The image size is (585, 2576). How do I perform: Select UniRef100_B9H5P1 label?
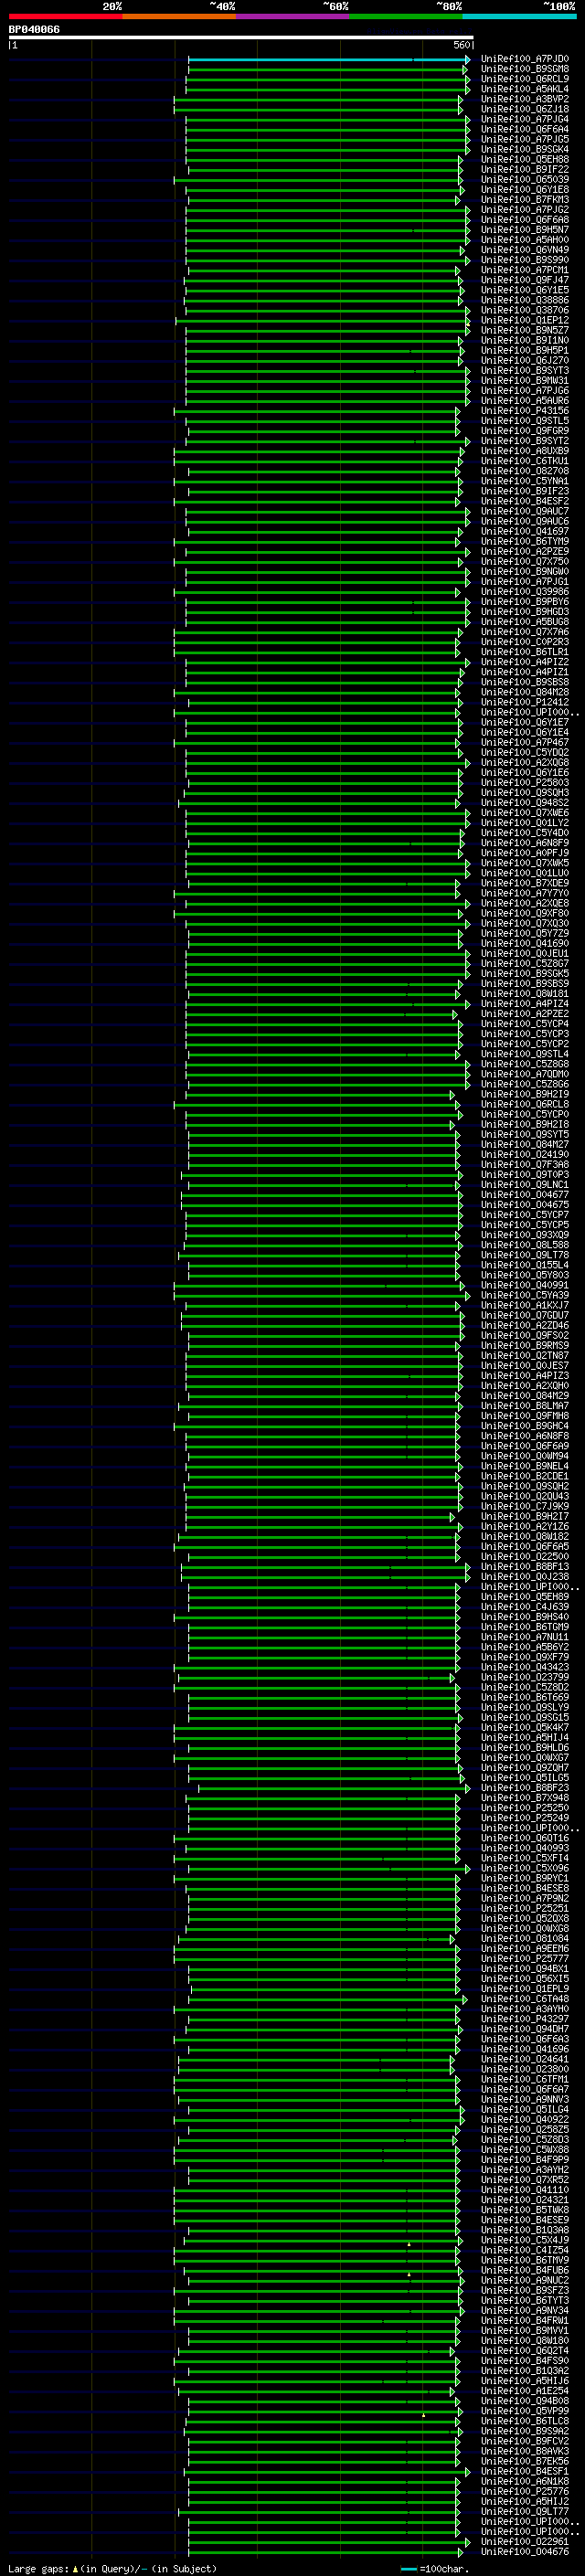coord(525,350)
